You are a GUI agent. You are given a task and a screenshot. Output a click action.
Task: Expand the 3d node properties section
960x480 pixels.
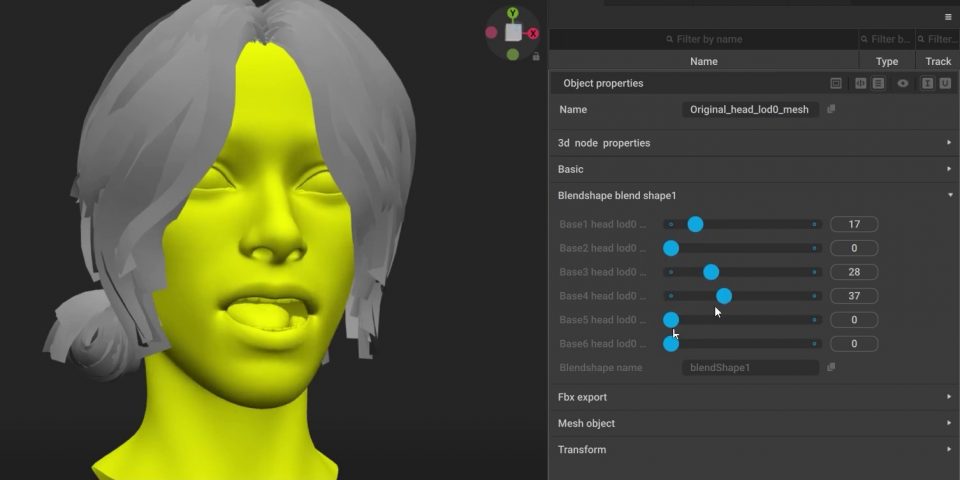(x=949, y=143)
